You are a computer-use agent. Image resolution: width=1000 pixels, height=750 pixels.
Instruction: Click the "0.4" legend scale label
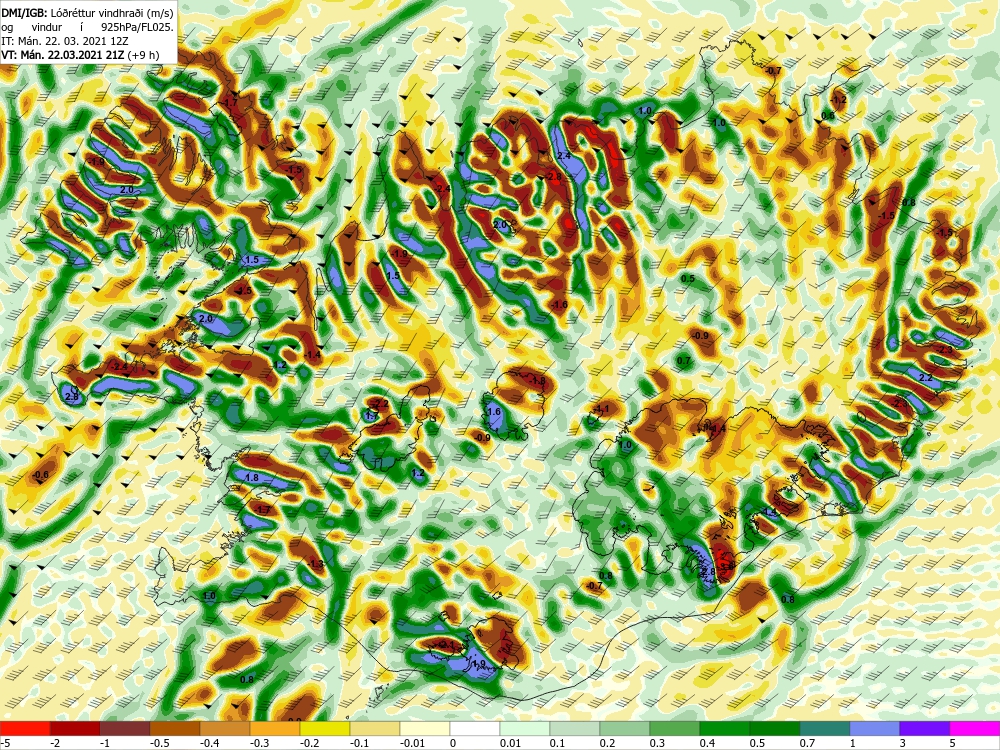click(708, 743)
